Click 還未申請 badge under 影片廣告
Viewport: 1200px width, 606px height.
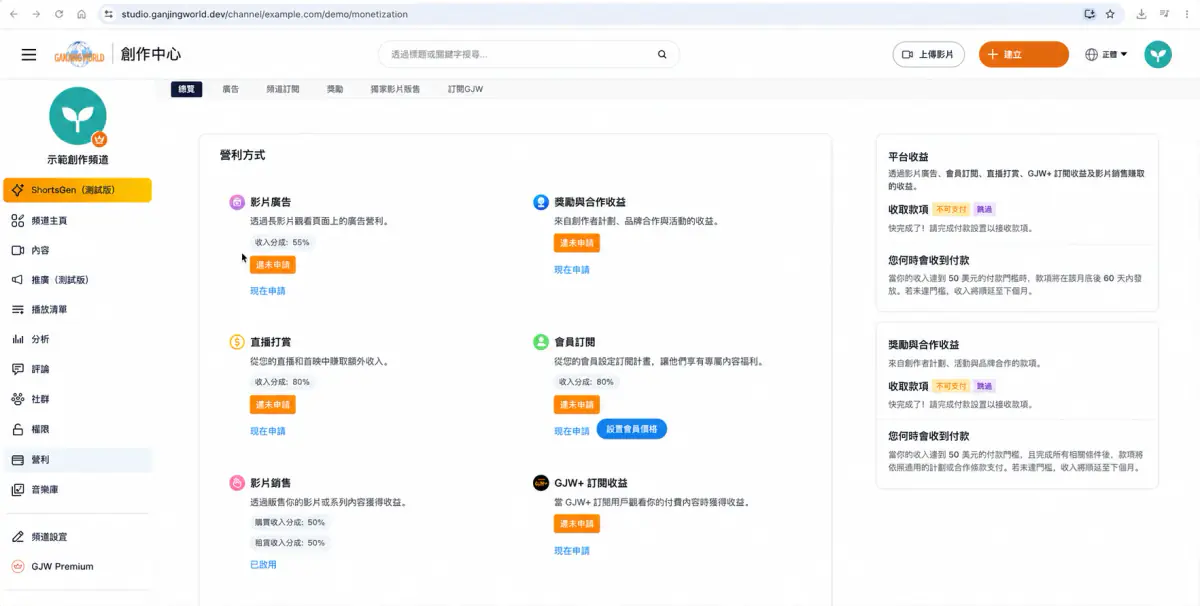tap(273, 265)
